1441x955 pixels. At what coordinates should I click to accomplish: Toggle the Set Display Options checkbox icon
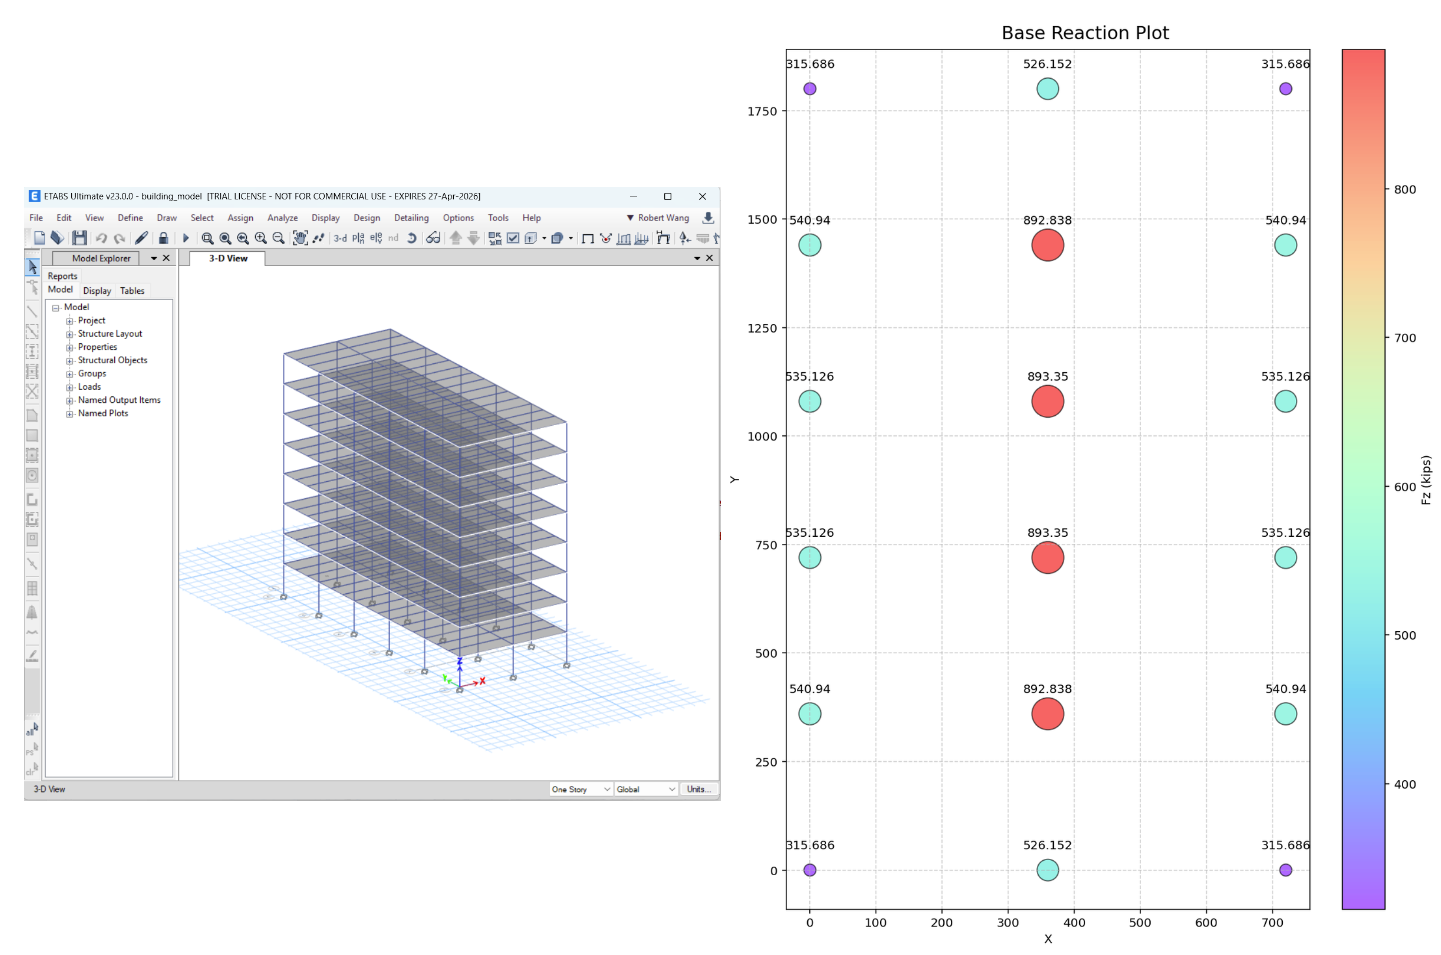pos(513,238)
